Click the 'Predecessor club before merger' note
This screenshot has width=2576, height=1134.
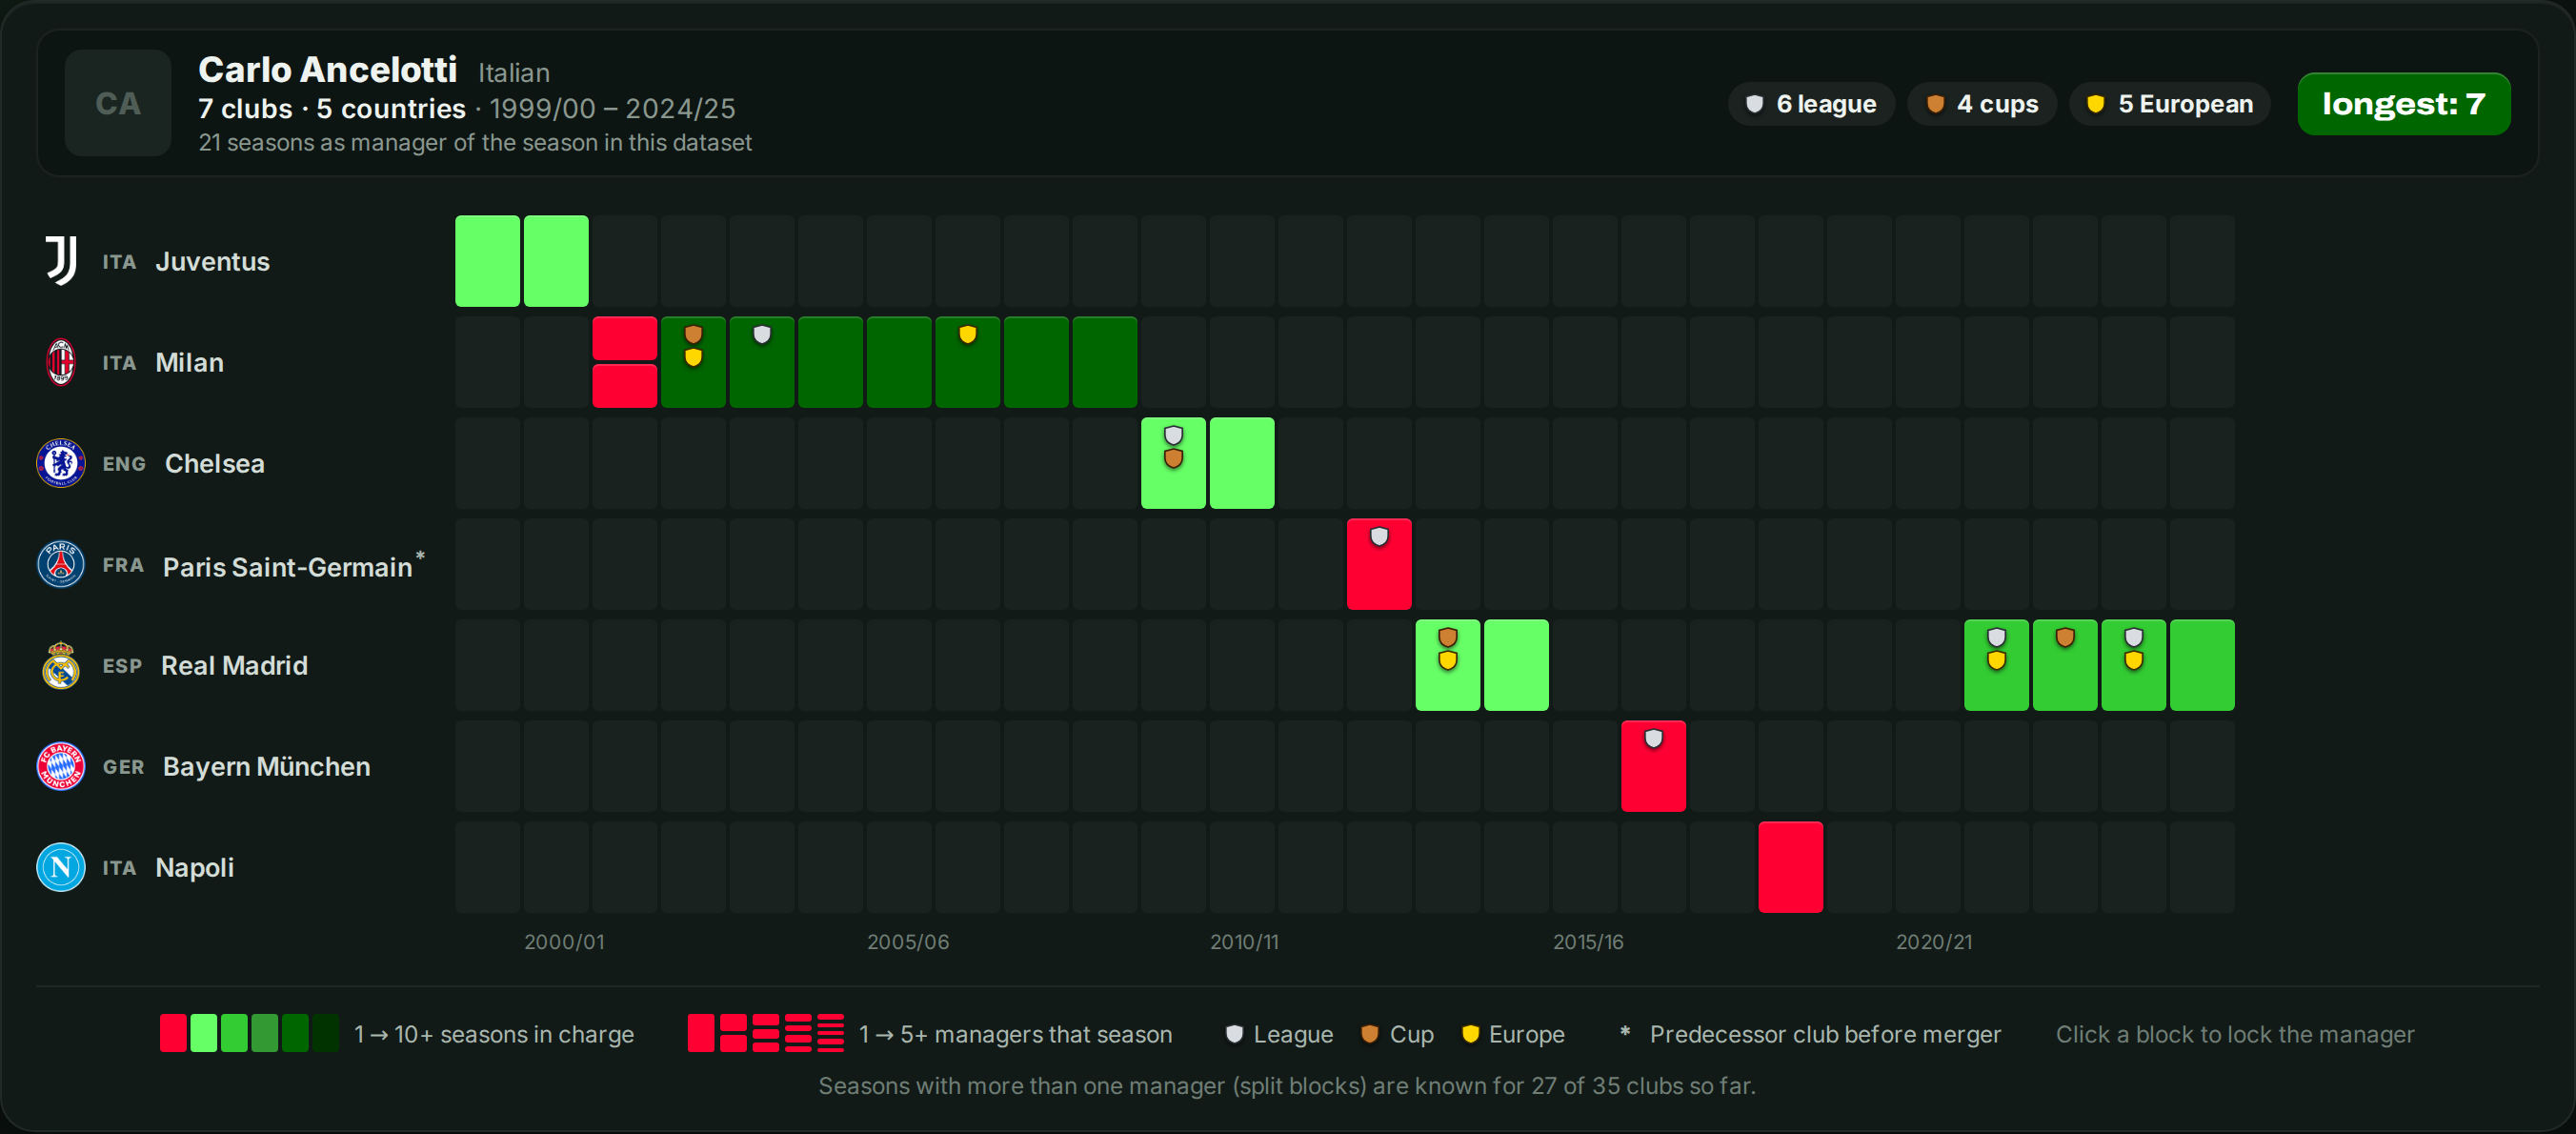point(1825,1034)
